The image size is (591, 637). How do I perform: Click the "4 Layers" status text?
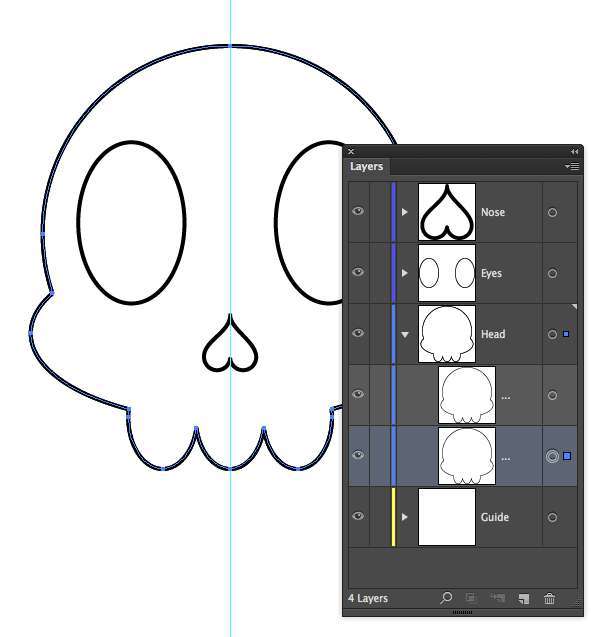(x=368, y=598)
